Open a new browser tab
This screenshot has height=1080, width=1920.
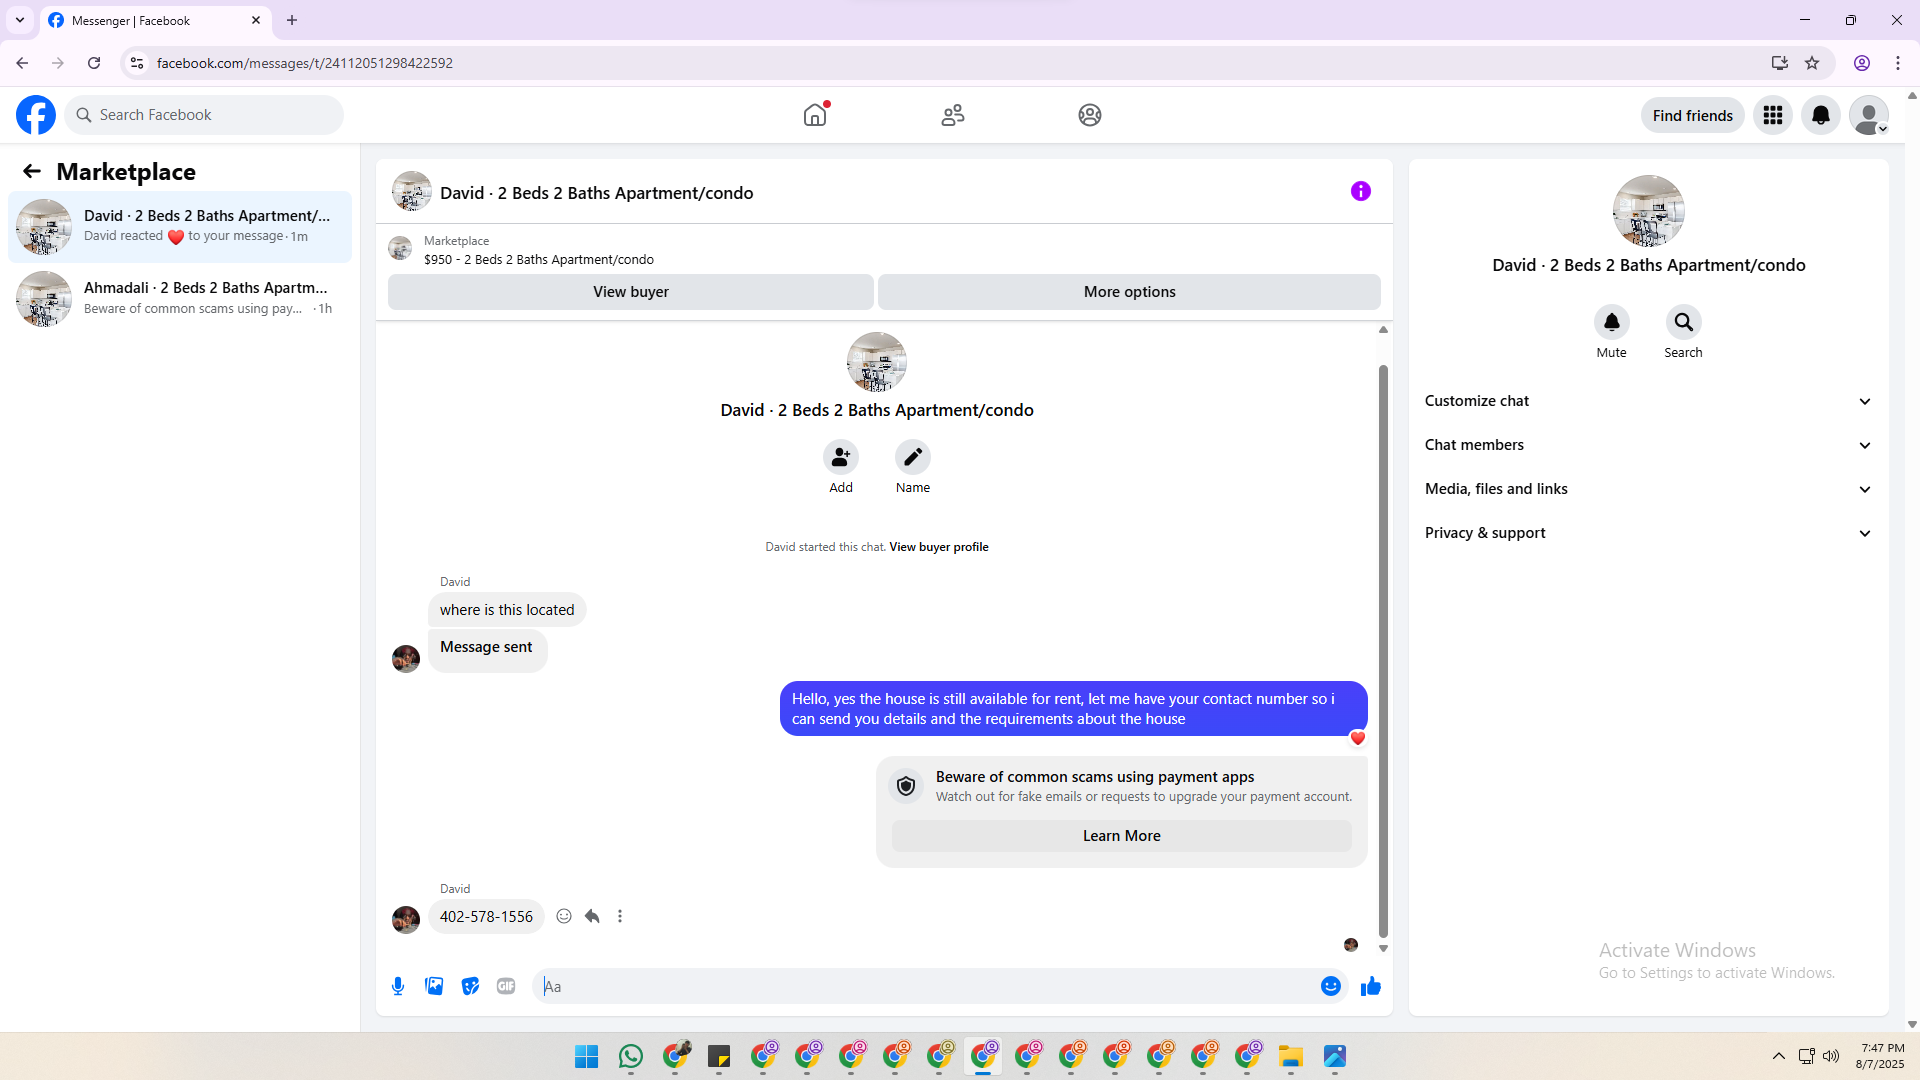coord(292,20)
